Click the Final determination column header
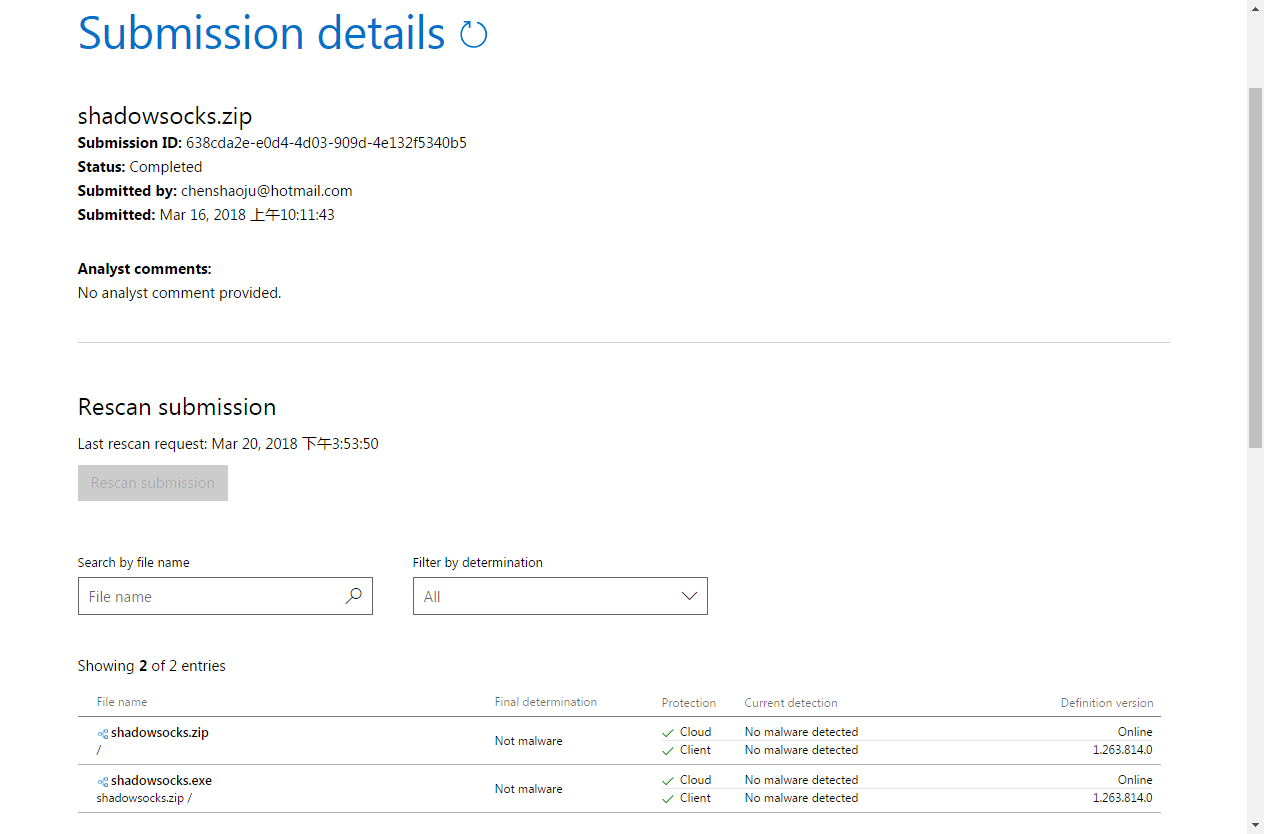The image size is (1264, 834). (546, 702)
